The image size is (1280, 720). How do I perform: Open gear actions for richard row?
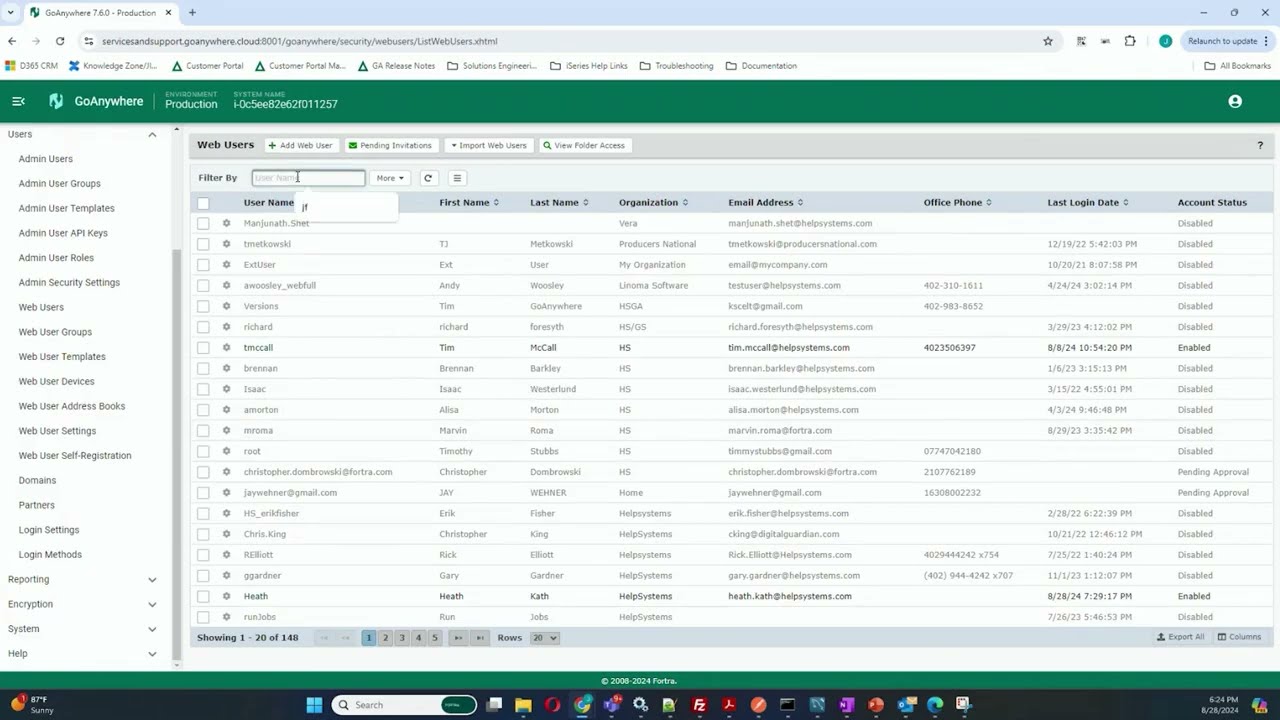pyautogui.click(x=226, y=327)
